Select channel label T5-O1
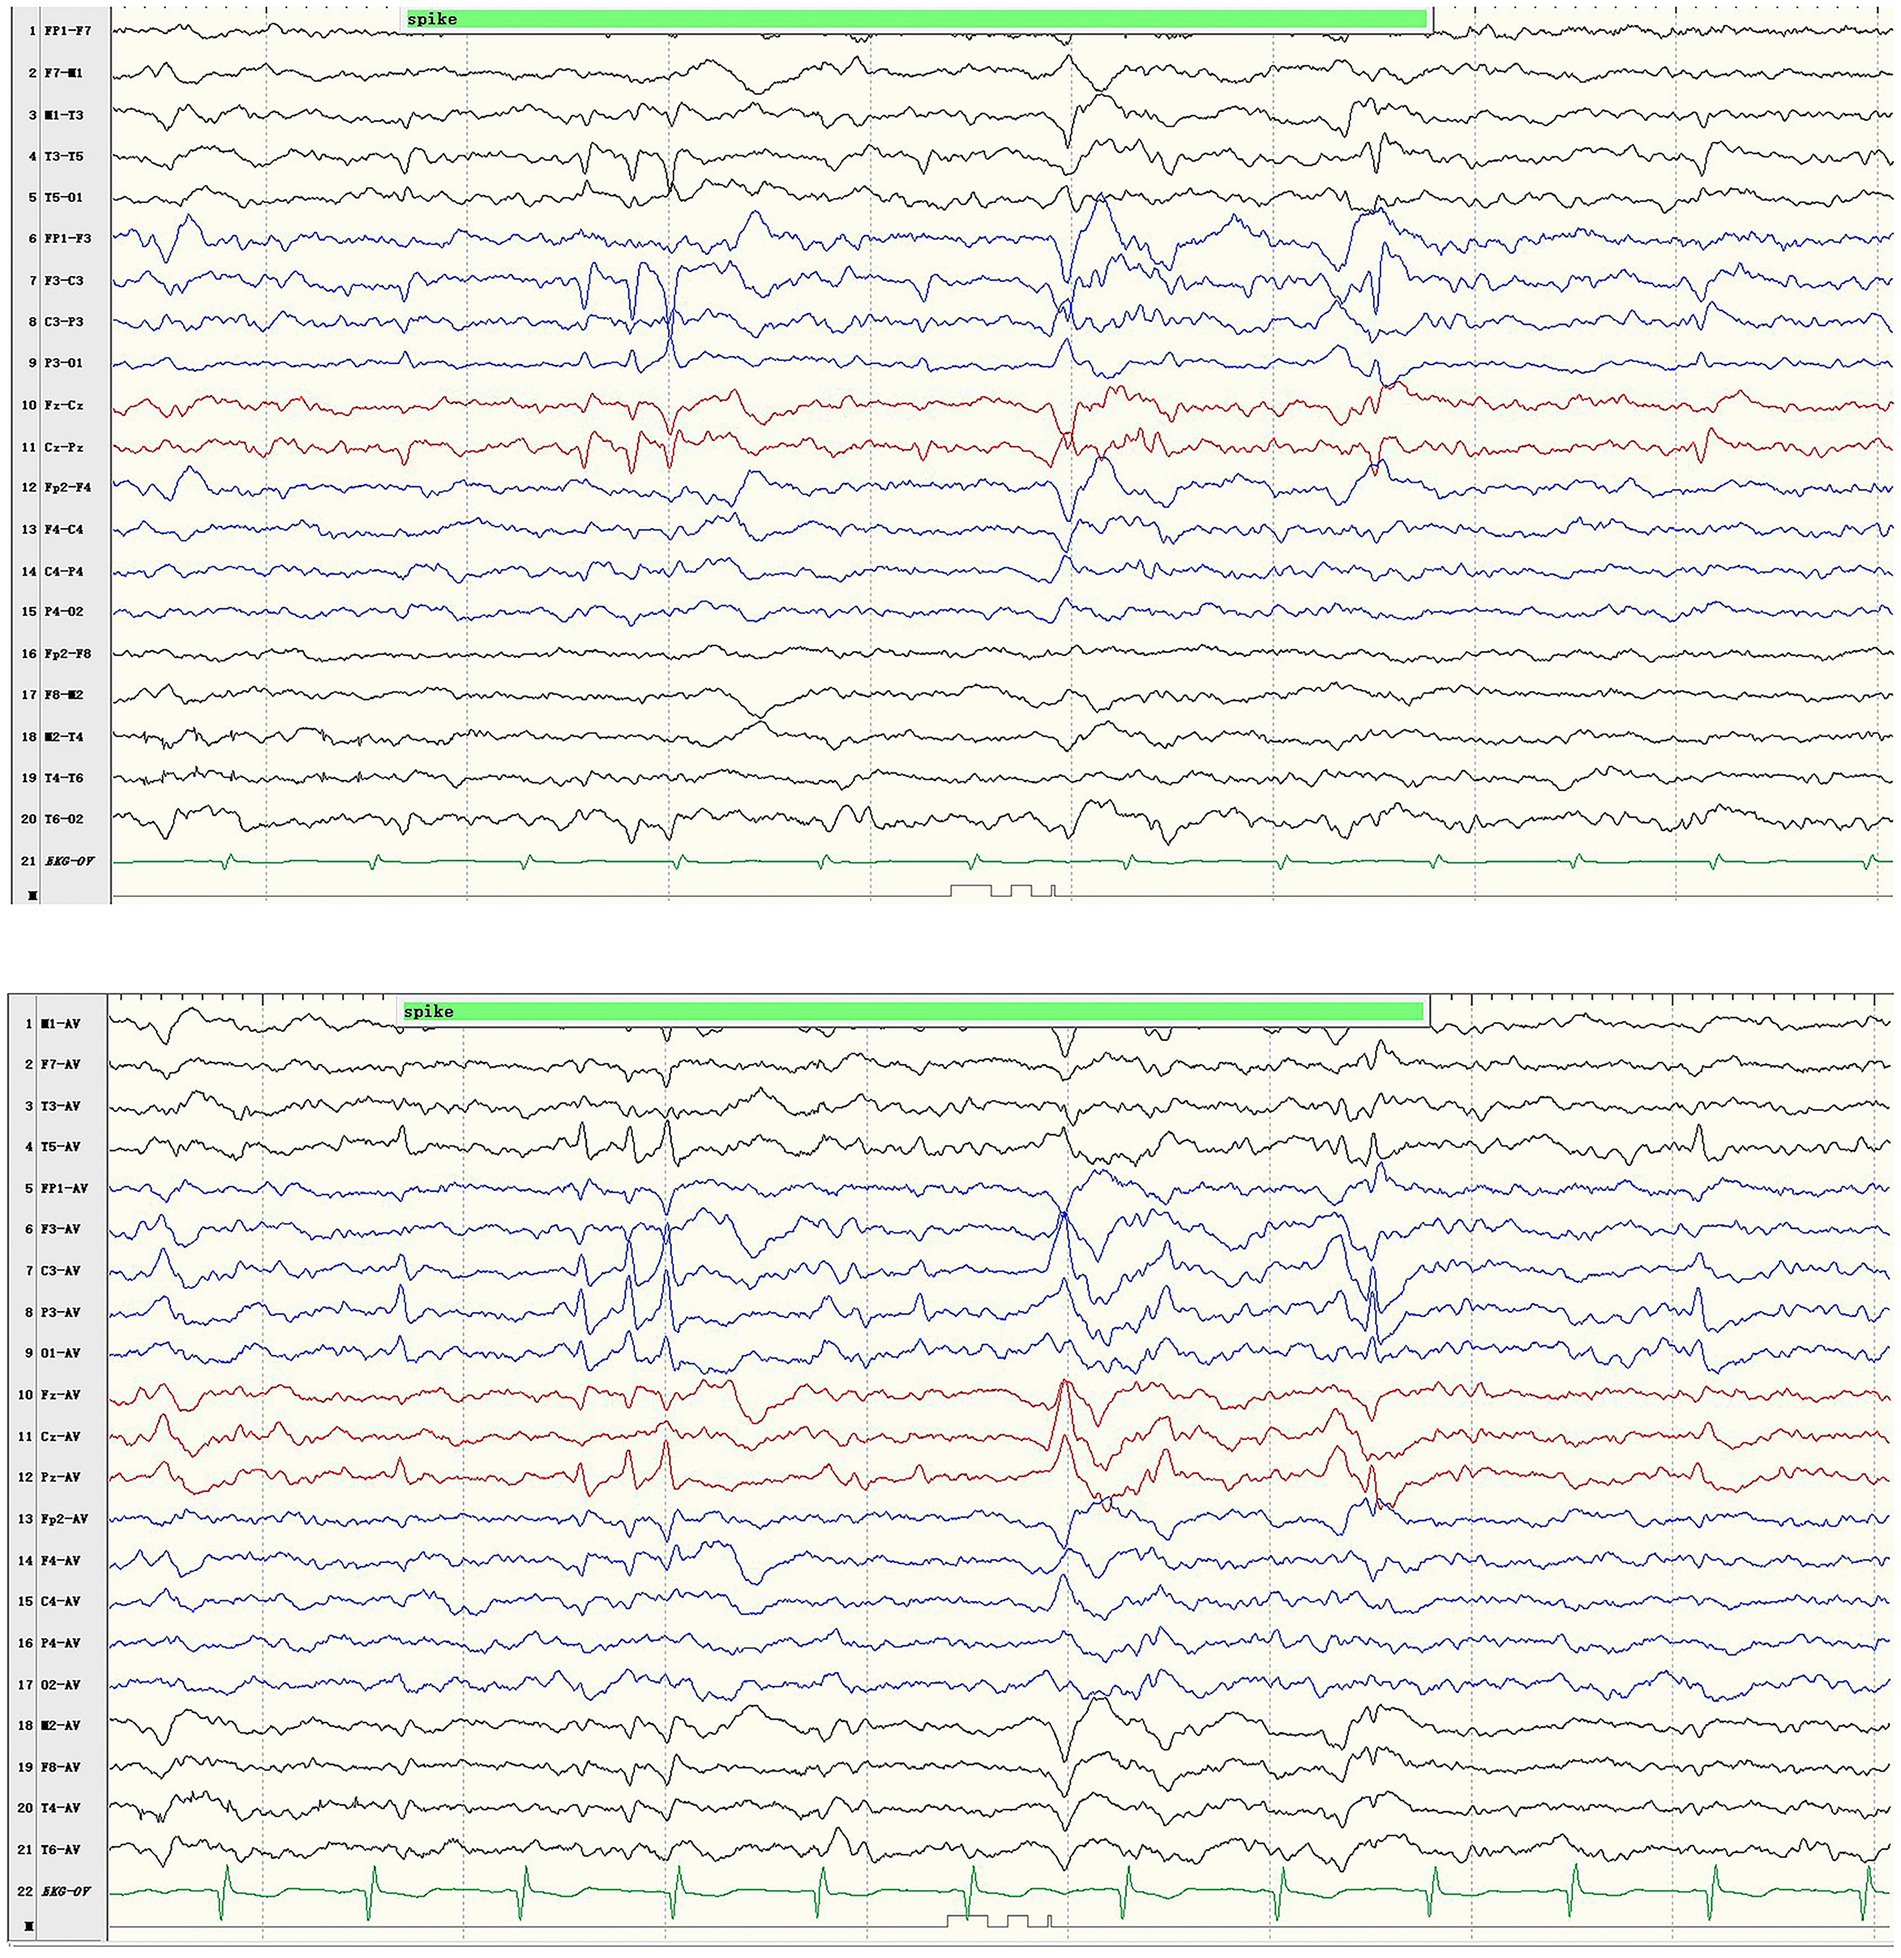The image size is (1901, 1958). 64,197
